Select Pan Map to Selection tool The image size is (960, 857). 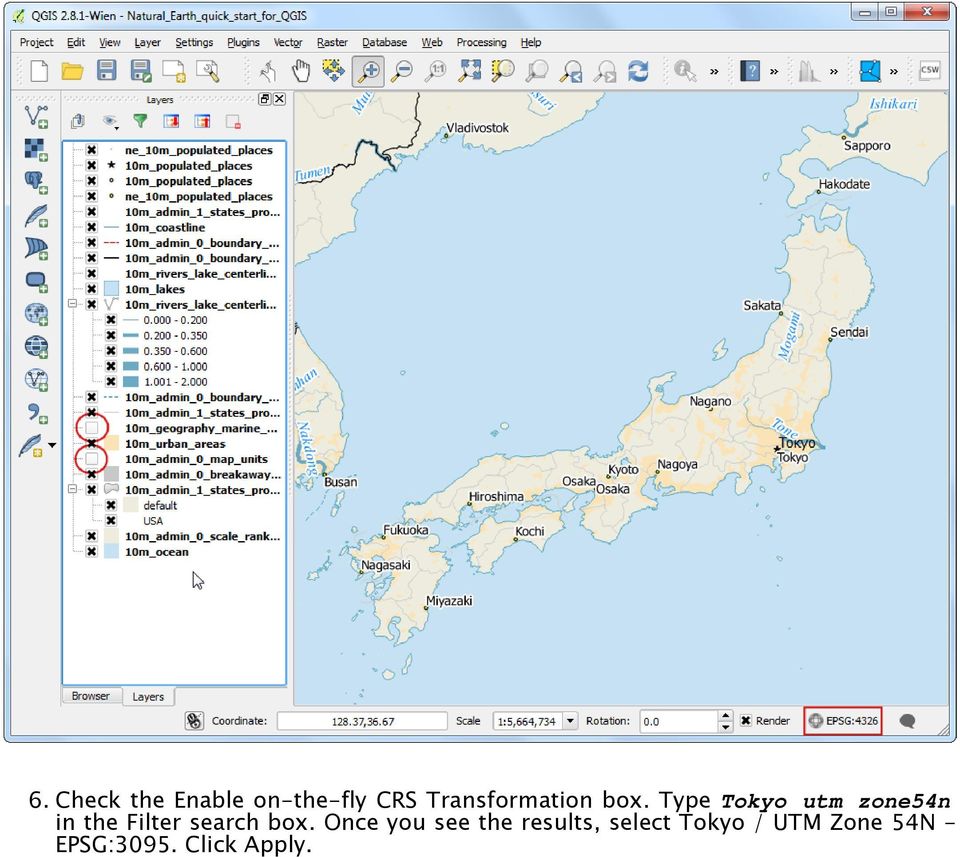tap(334, 71)
